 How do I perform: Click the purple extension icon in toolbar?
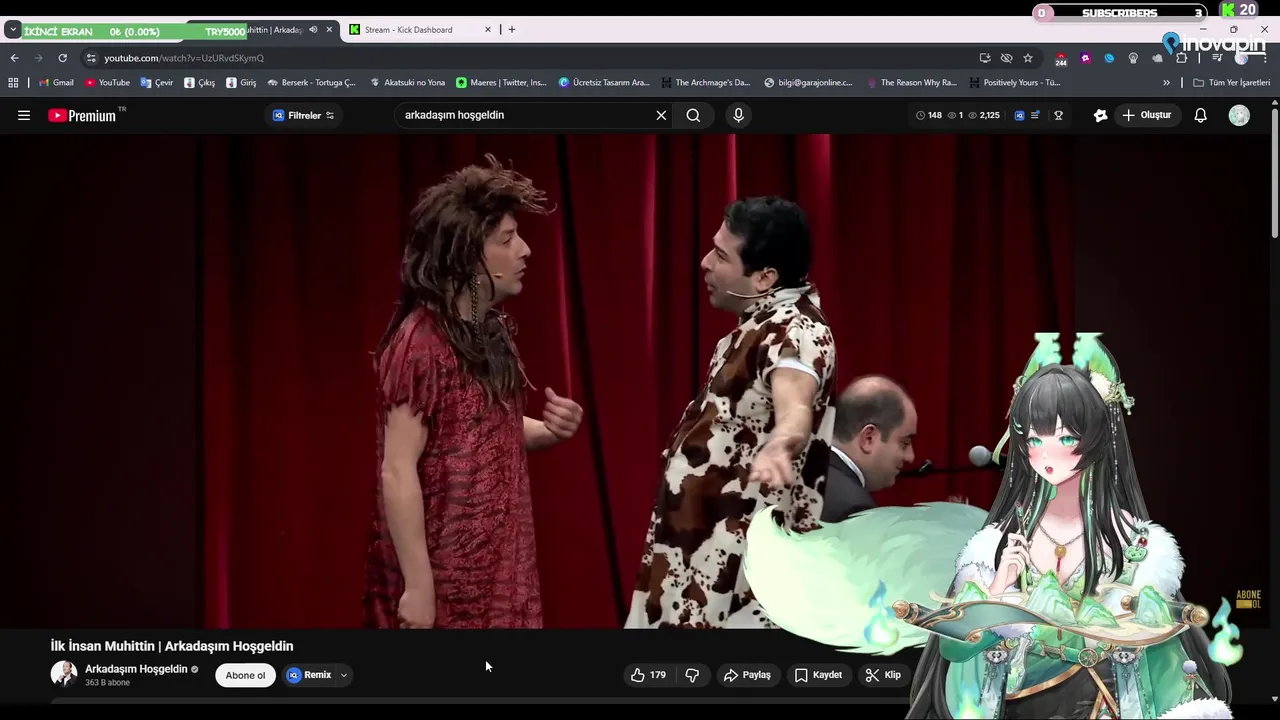coord(1085,58)
